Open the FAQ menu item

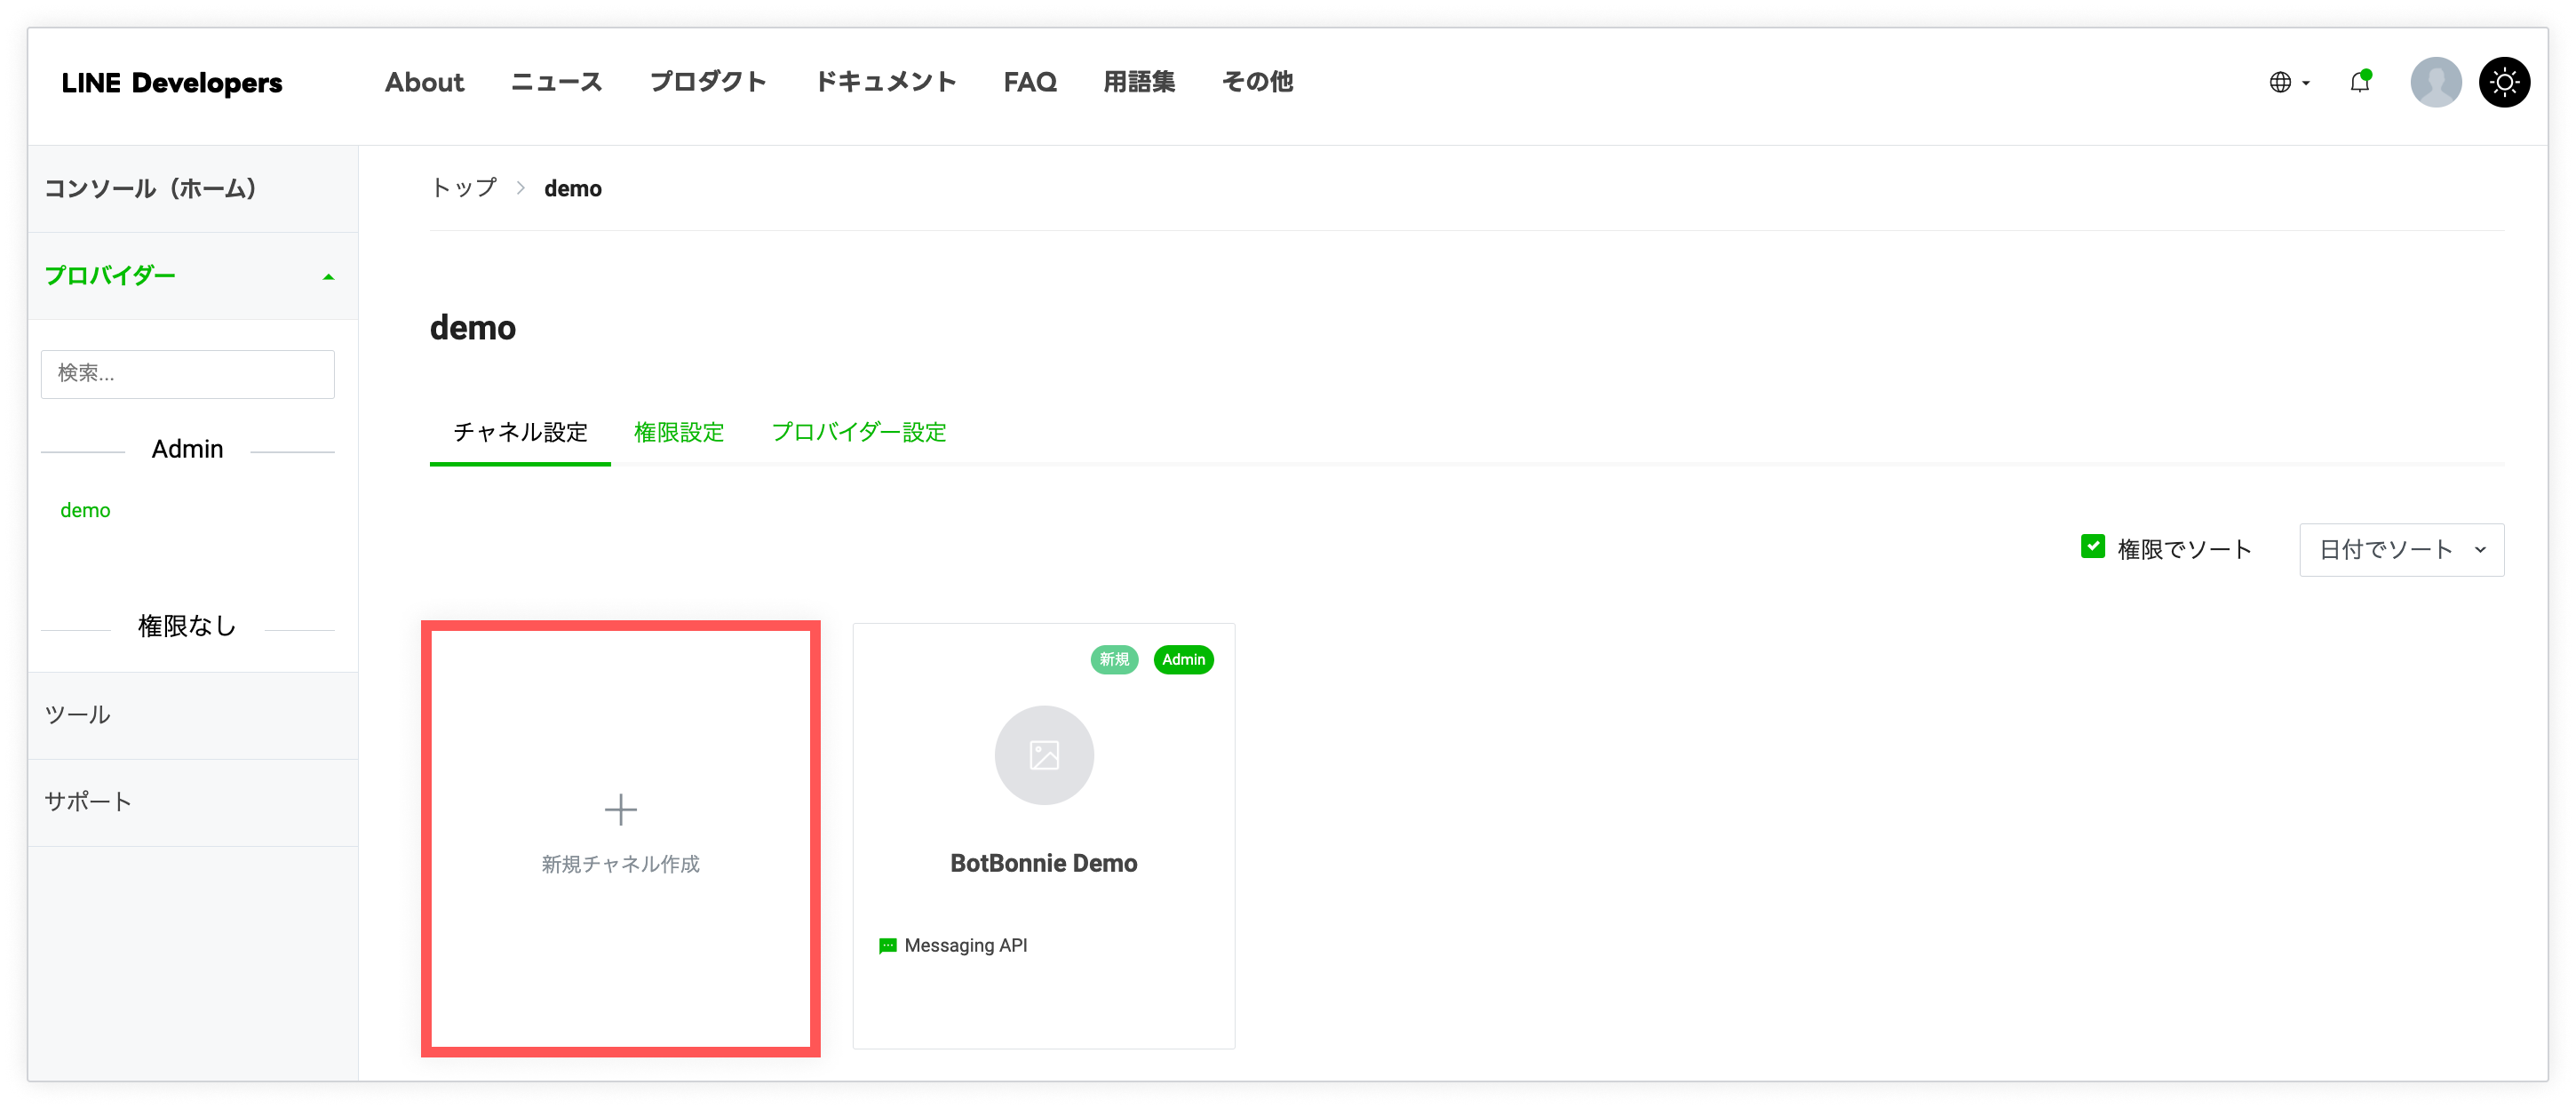(1030, 82)
